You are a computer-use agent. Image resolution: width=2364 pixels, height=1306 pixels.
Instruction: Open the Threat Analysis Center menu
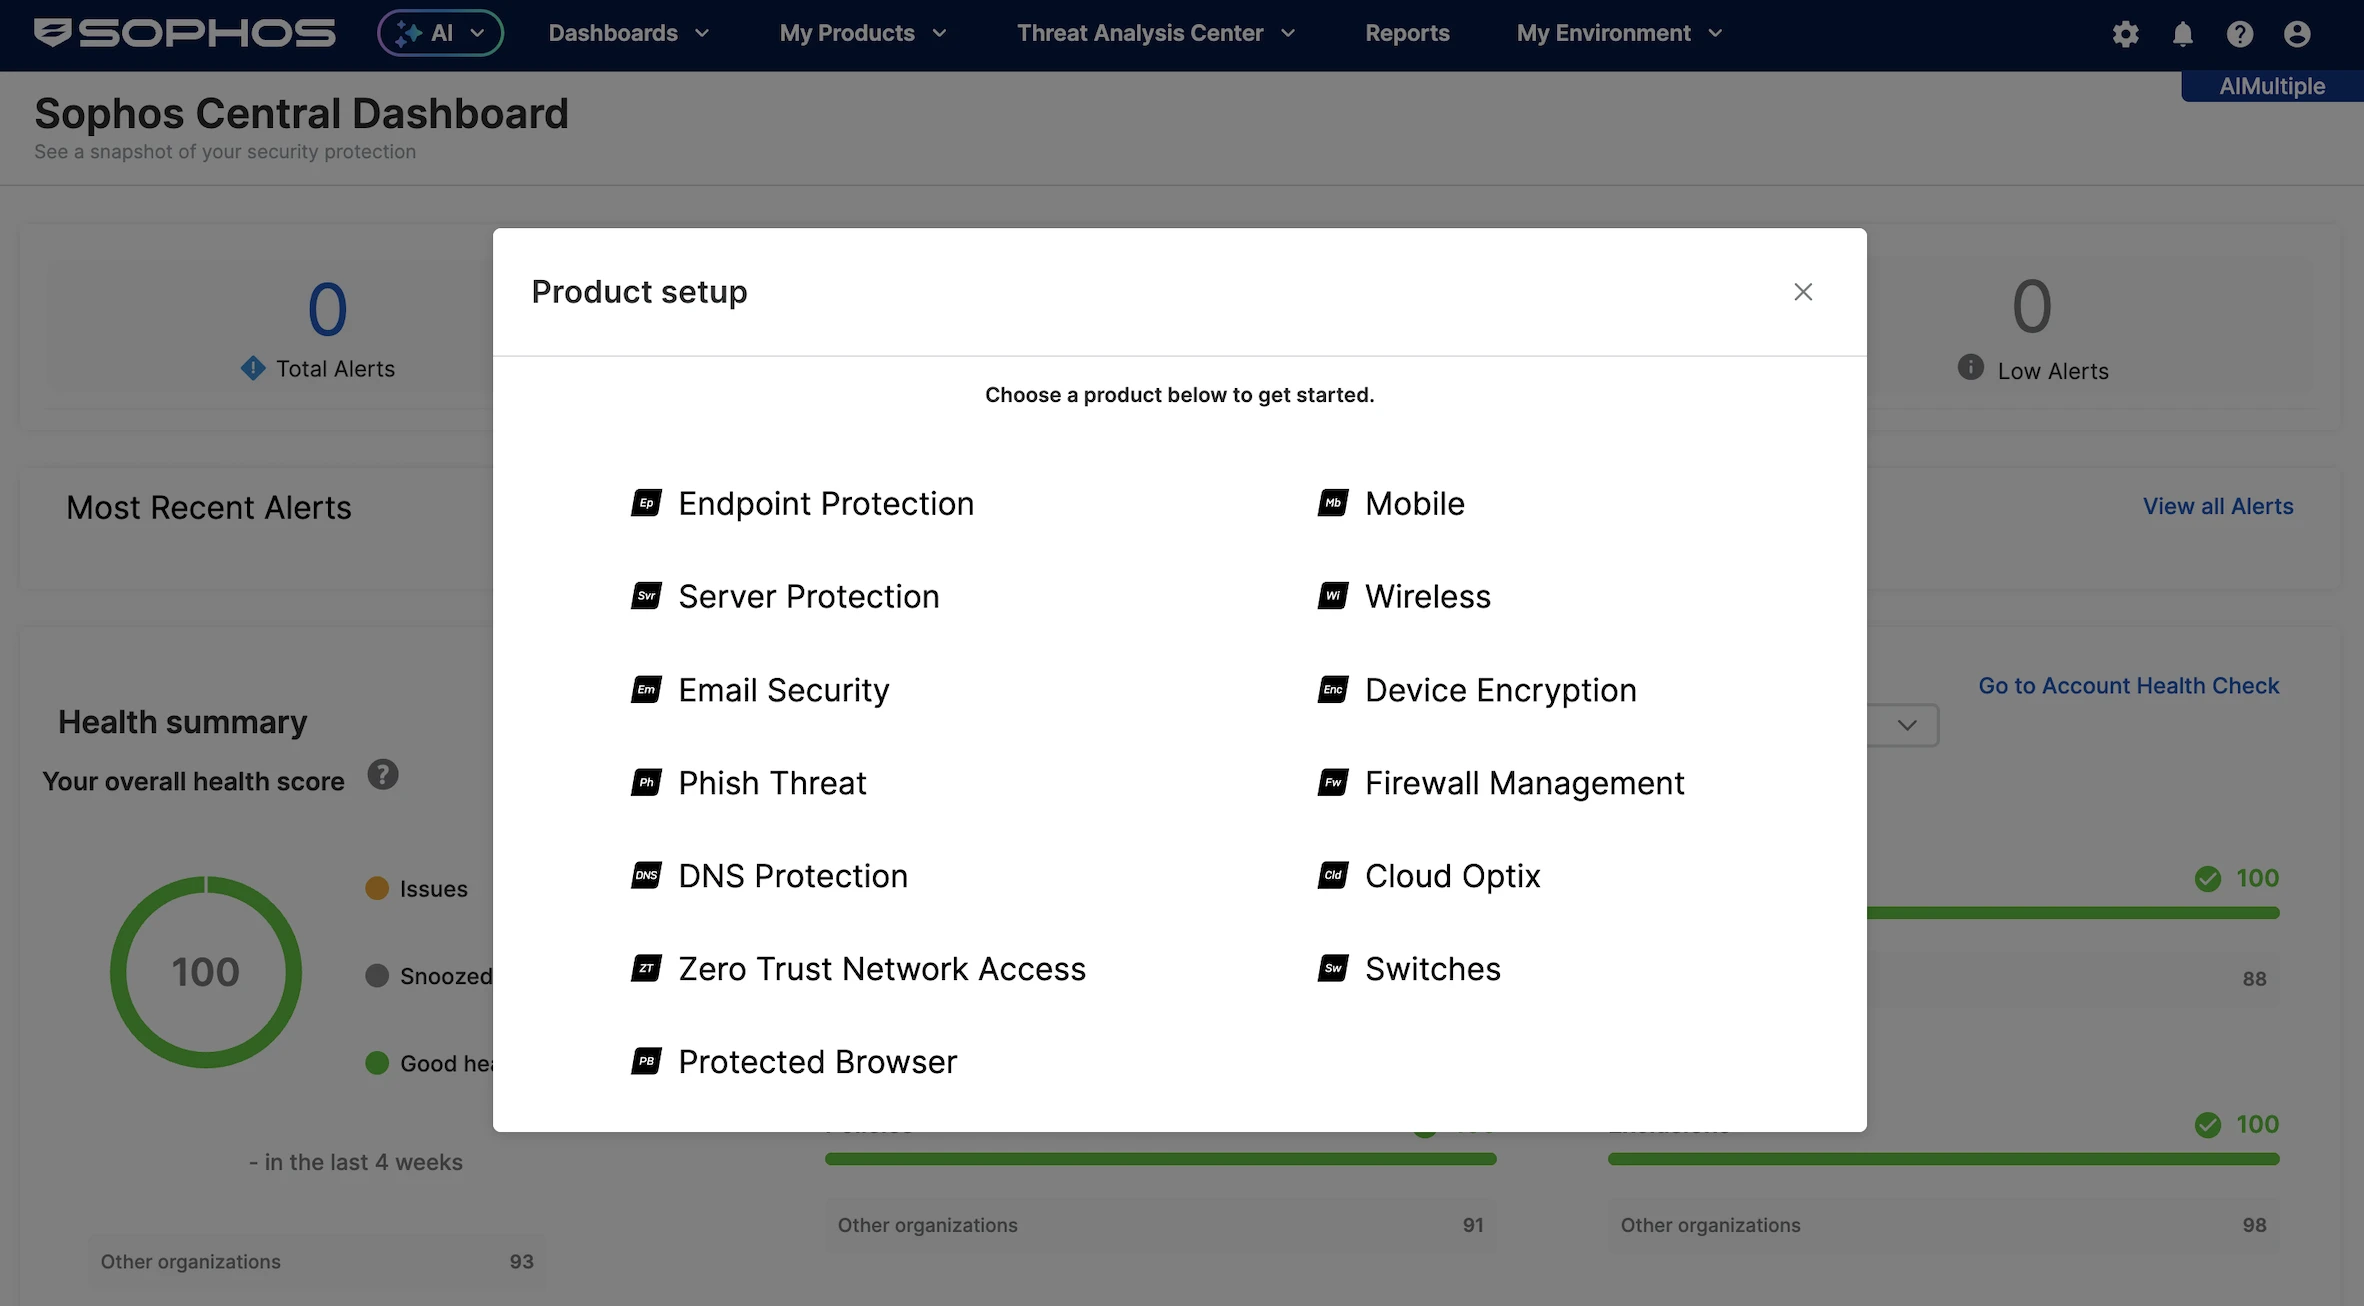[x=1156, y=33]
